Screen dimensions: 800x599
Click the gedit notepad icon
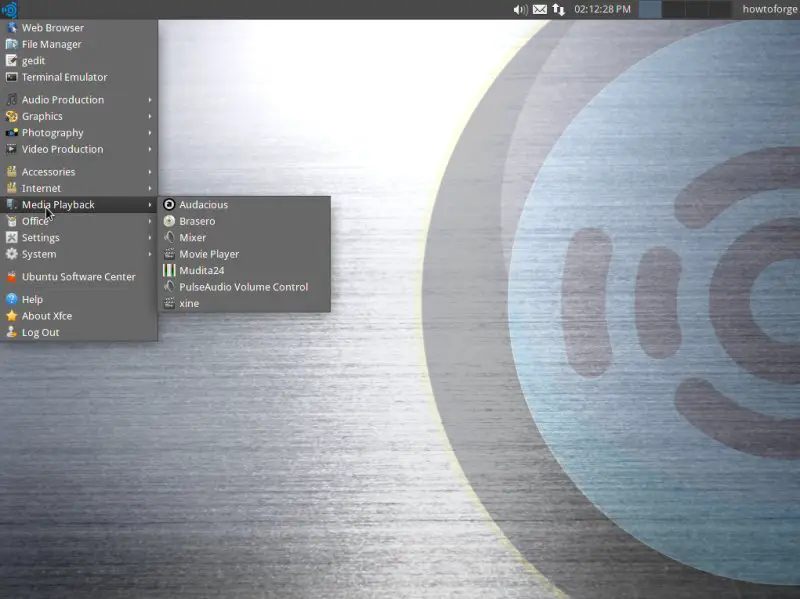(x=11, y=60)
